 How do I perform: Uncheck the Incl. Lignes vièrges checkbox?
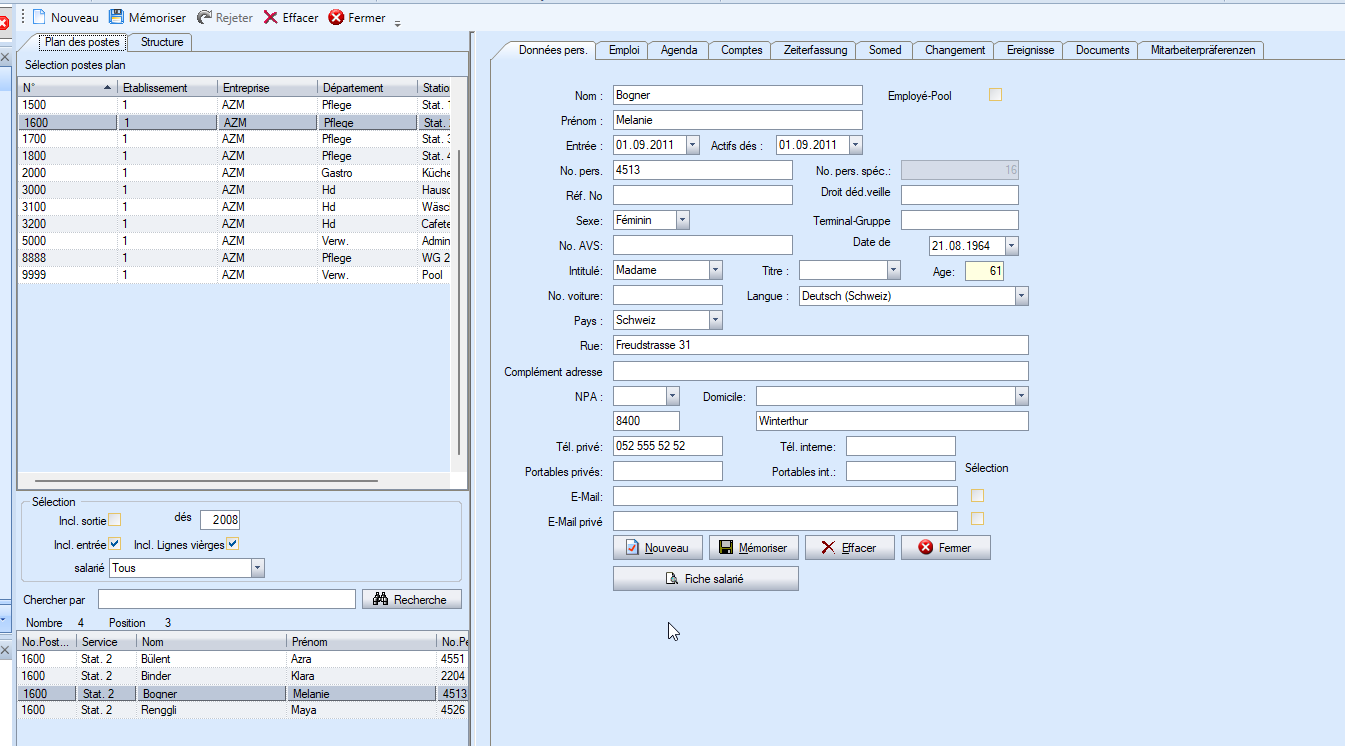pos(233,544)
